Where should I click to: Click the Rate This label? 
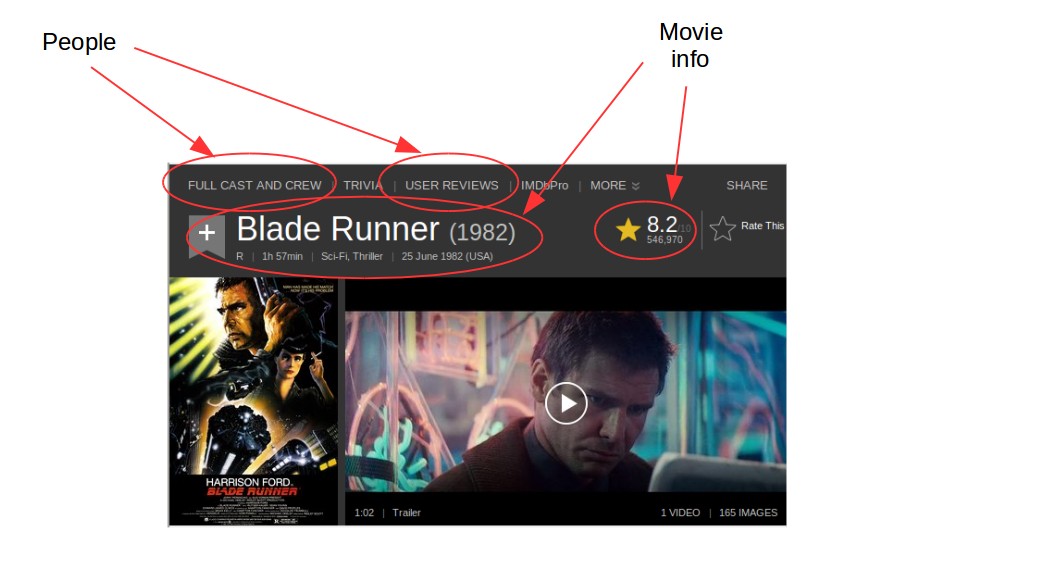(762, 226)
